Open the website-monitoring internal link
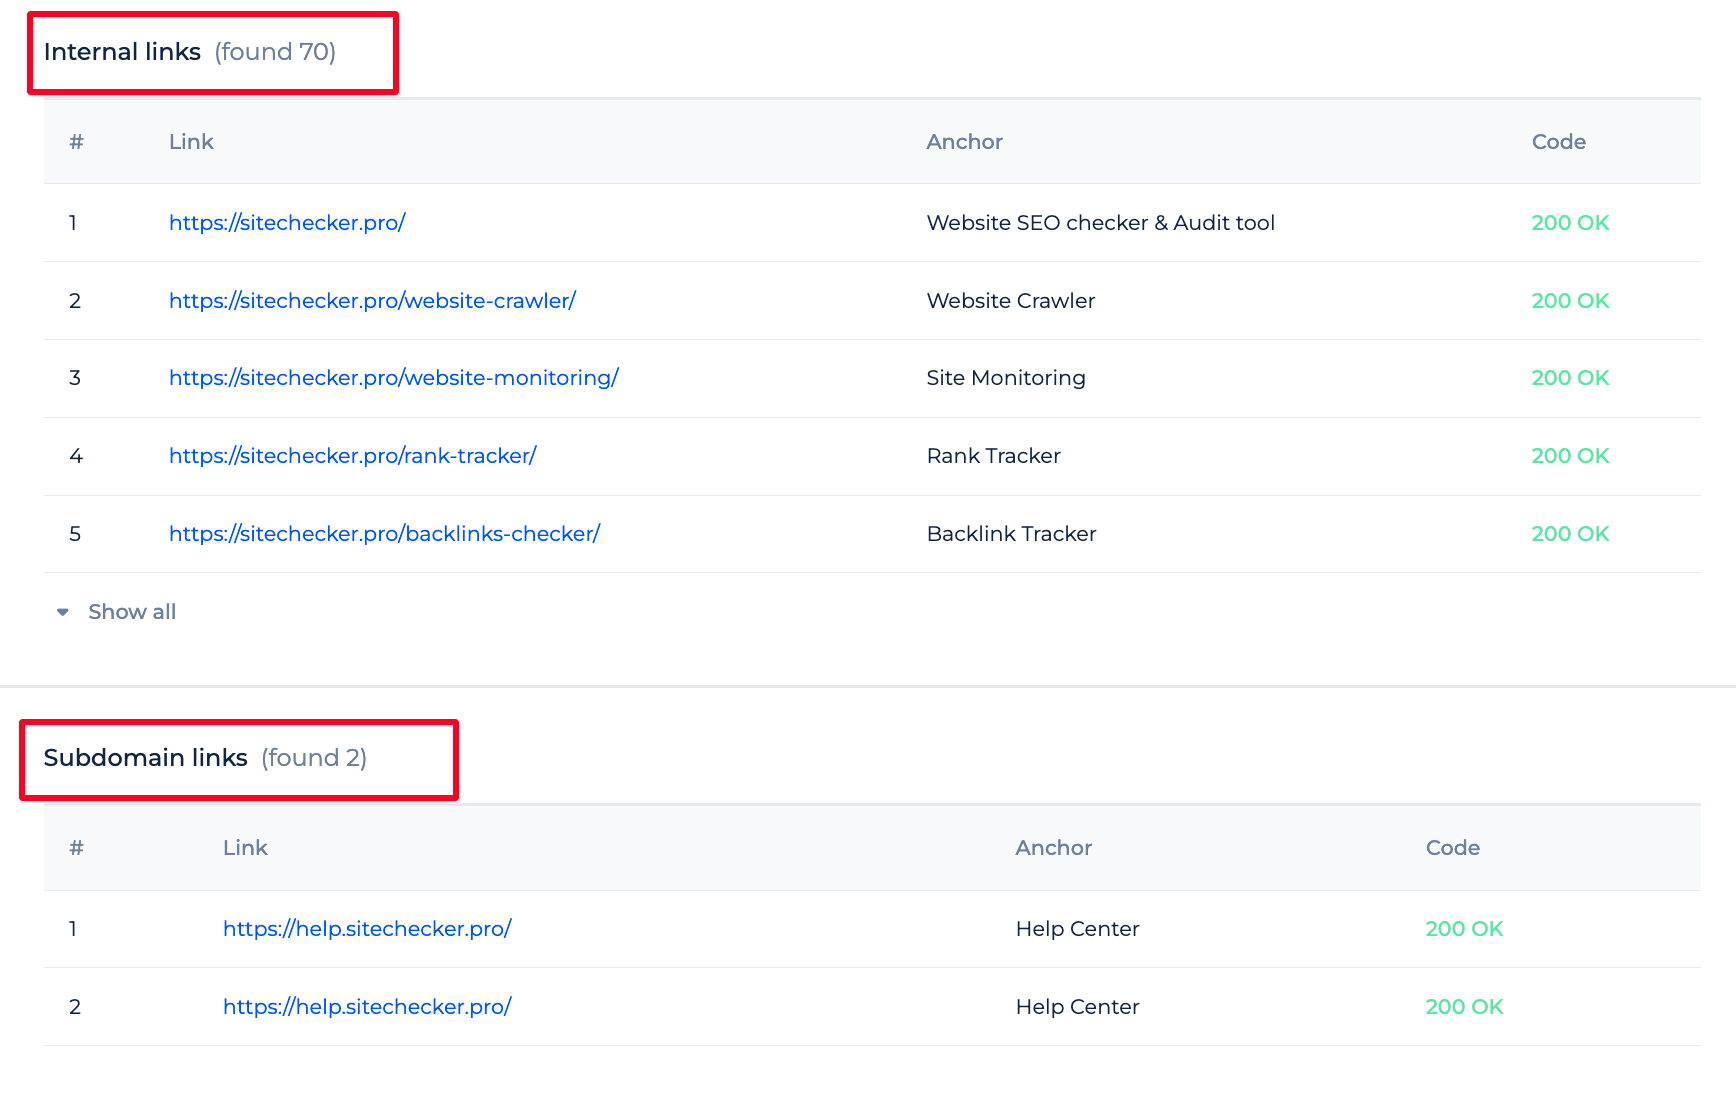 tap(394, 378)
